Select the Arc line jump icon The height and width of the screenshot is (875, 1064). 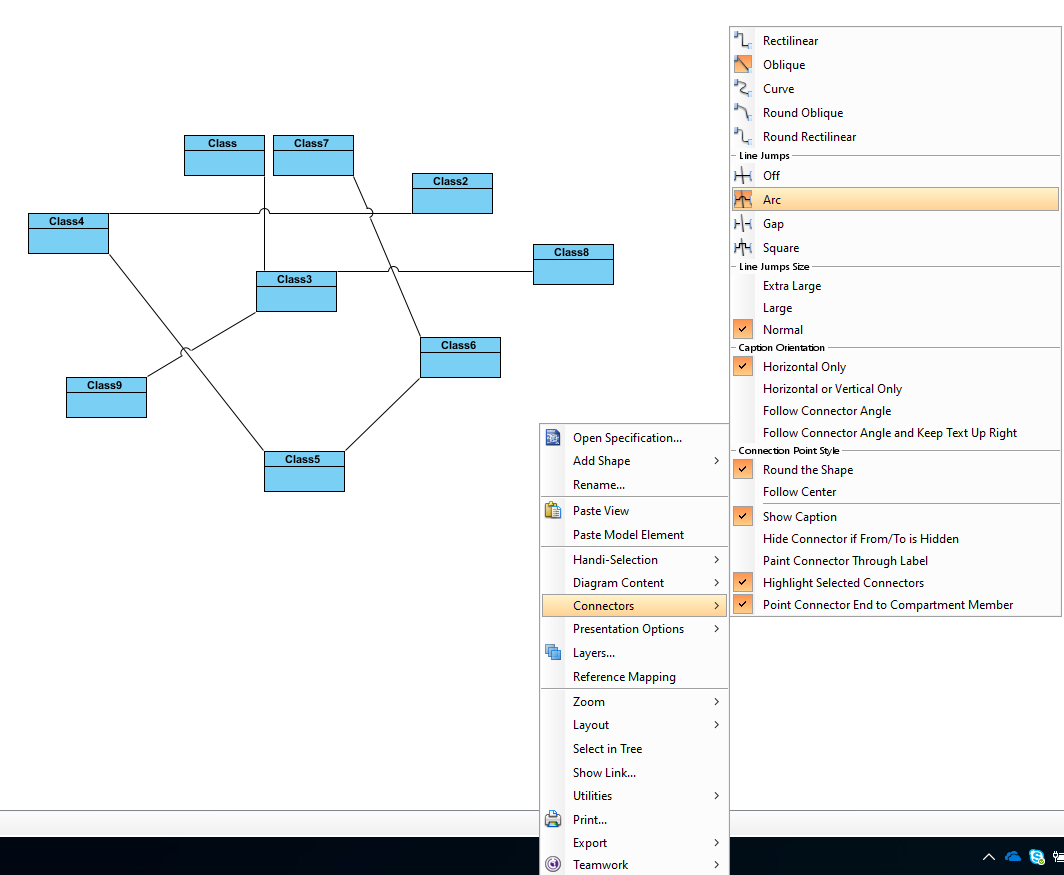[743, 200]
